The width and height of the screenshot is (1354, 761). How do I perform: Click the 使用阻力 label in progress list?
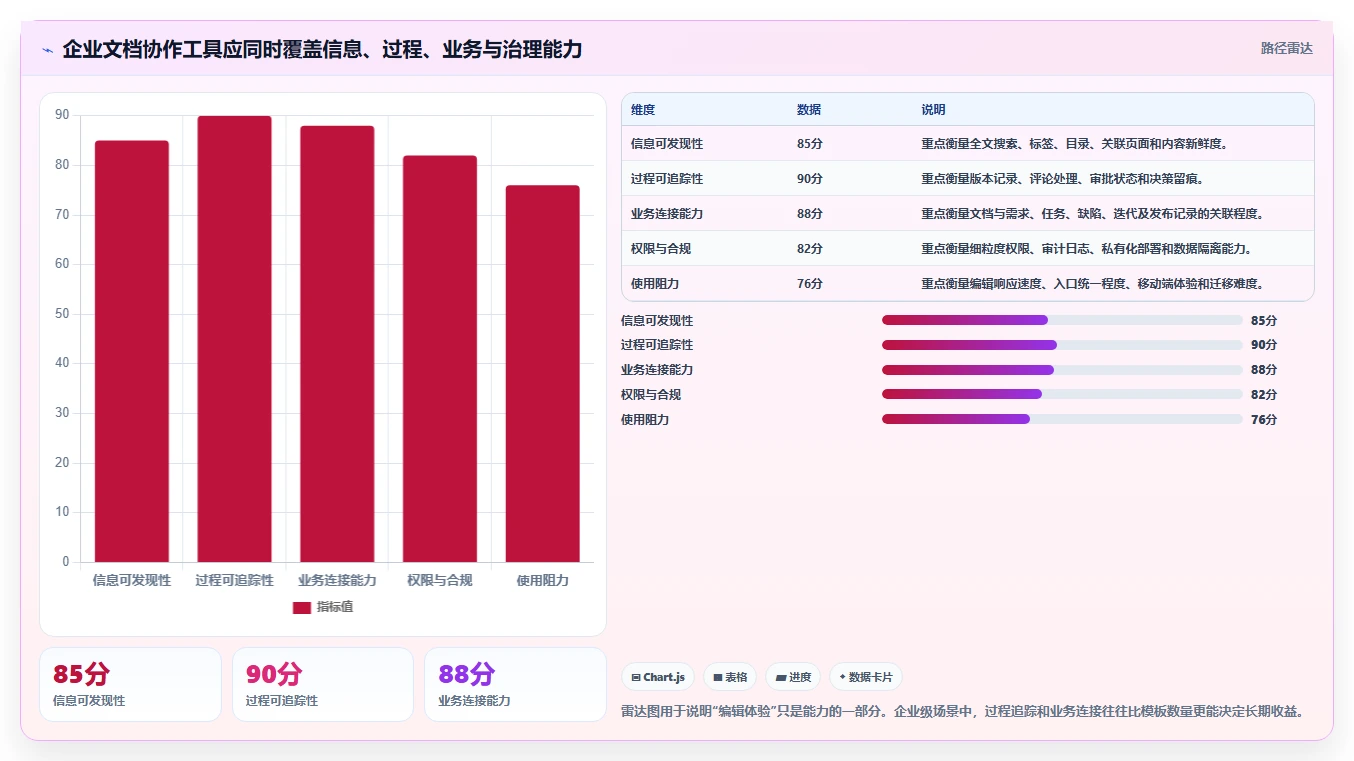click(645, 420)
